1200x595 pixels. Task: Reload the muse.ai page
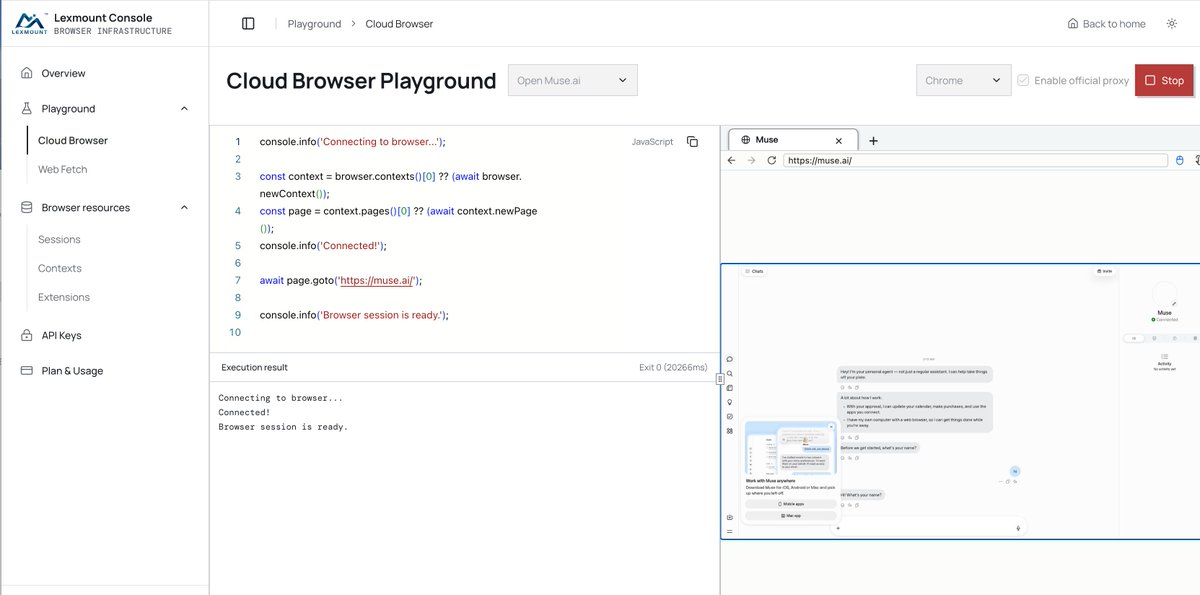point(771,160)
